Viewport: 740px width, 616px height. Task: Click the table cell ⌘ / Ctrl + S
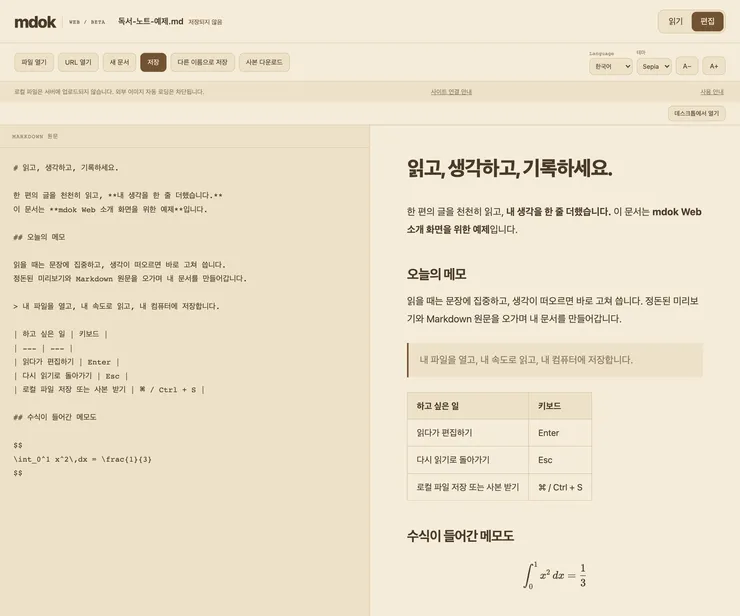coord(560,487)
